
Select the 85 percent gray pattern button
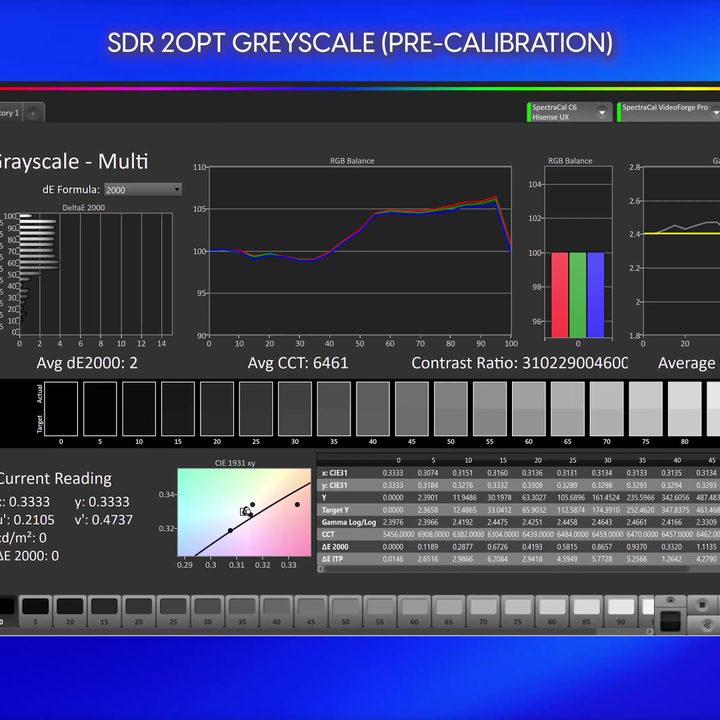point(586,611)
